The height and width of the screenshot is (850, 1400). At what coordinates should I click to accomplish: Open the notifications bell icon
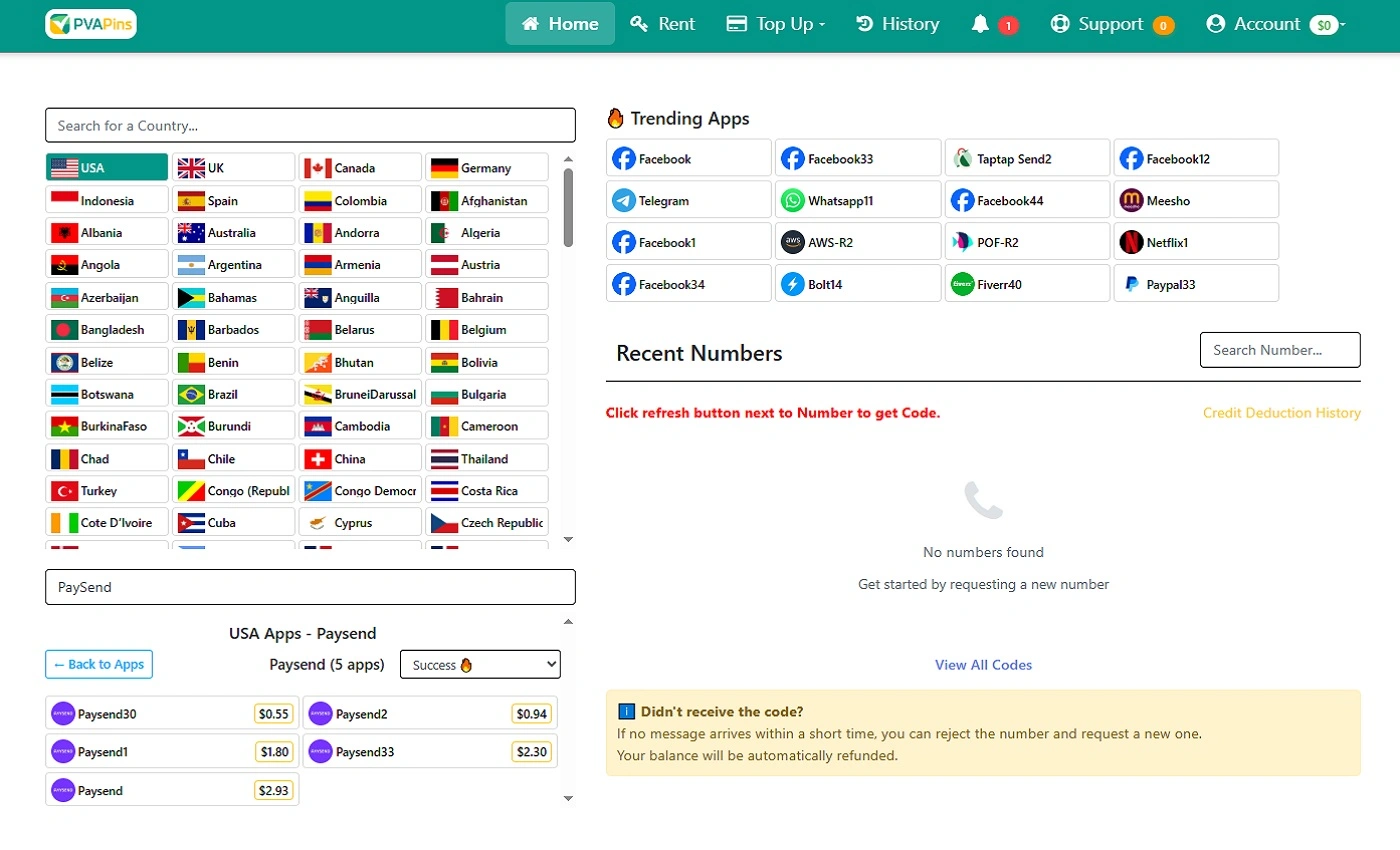click(980, 24)
